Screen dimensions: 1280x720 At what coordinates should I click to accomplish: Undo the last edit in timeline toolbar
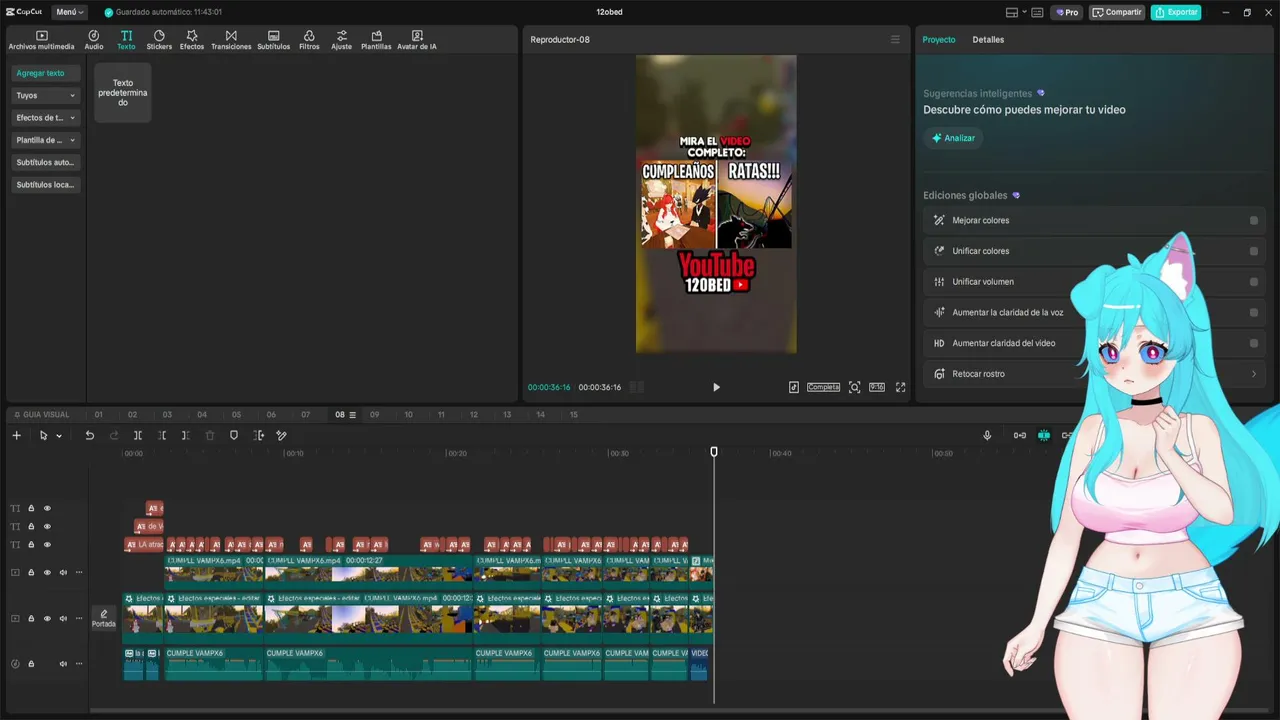[x=89, y=435]
